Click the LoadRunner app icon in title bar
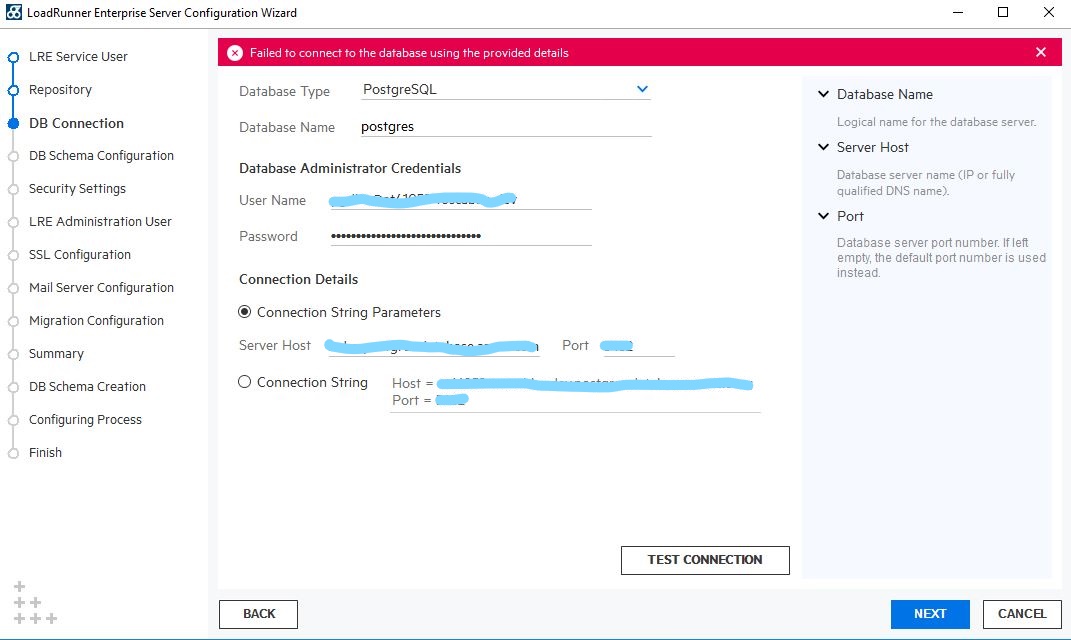Screen dimensions: 1071x640 (11, 13)
